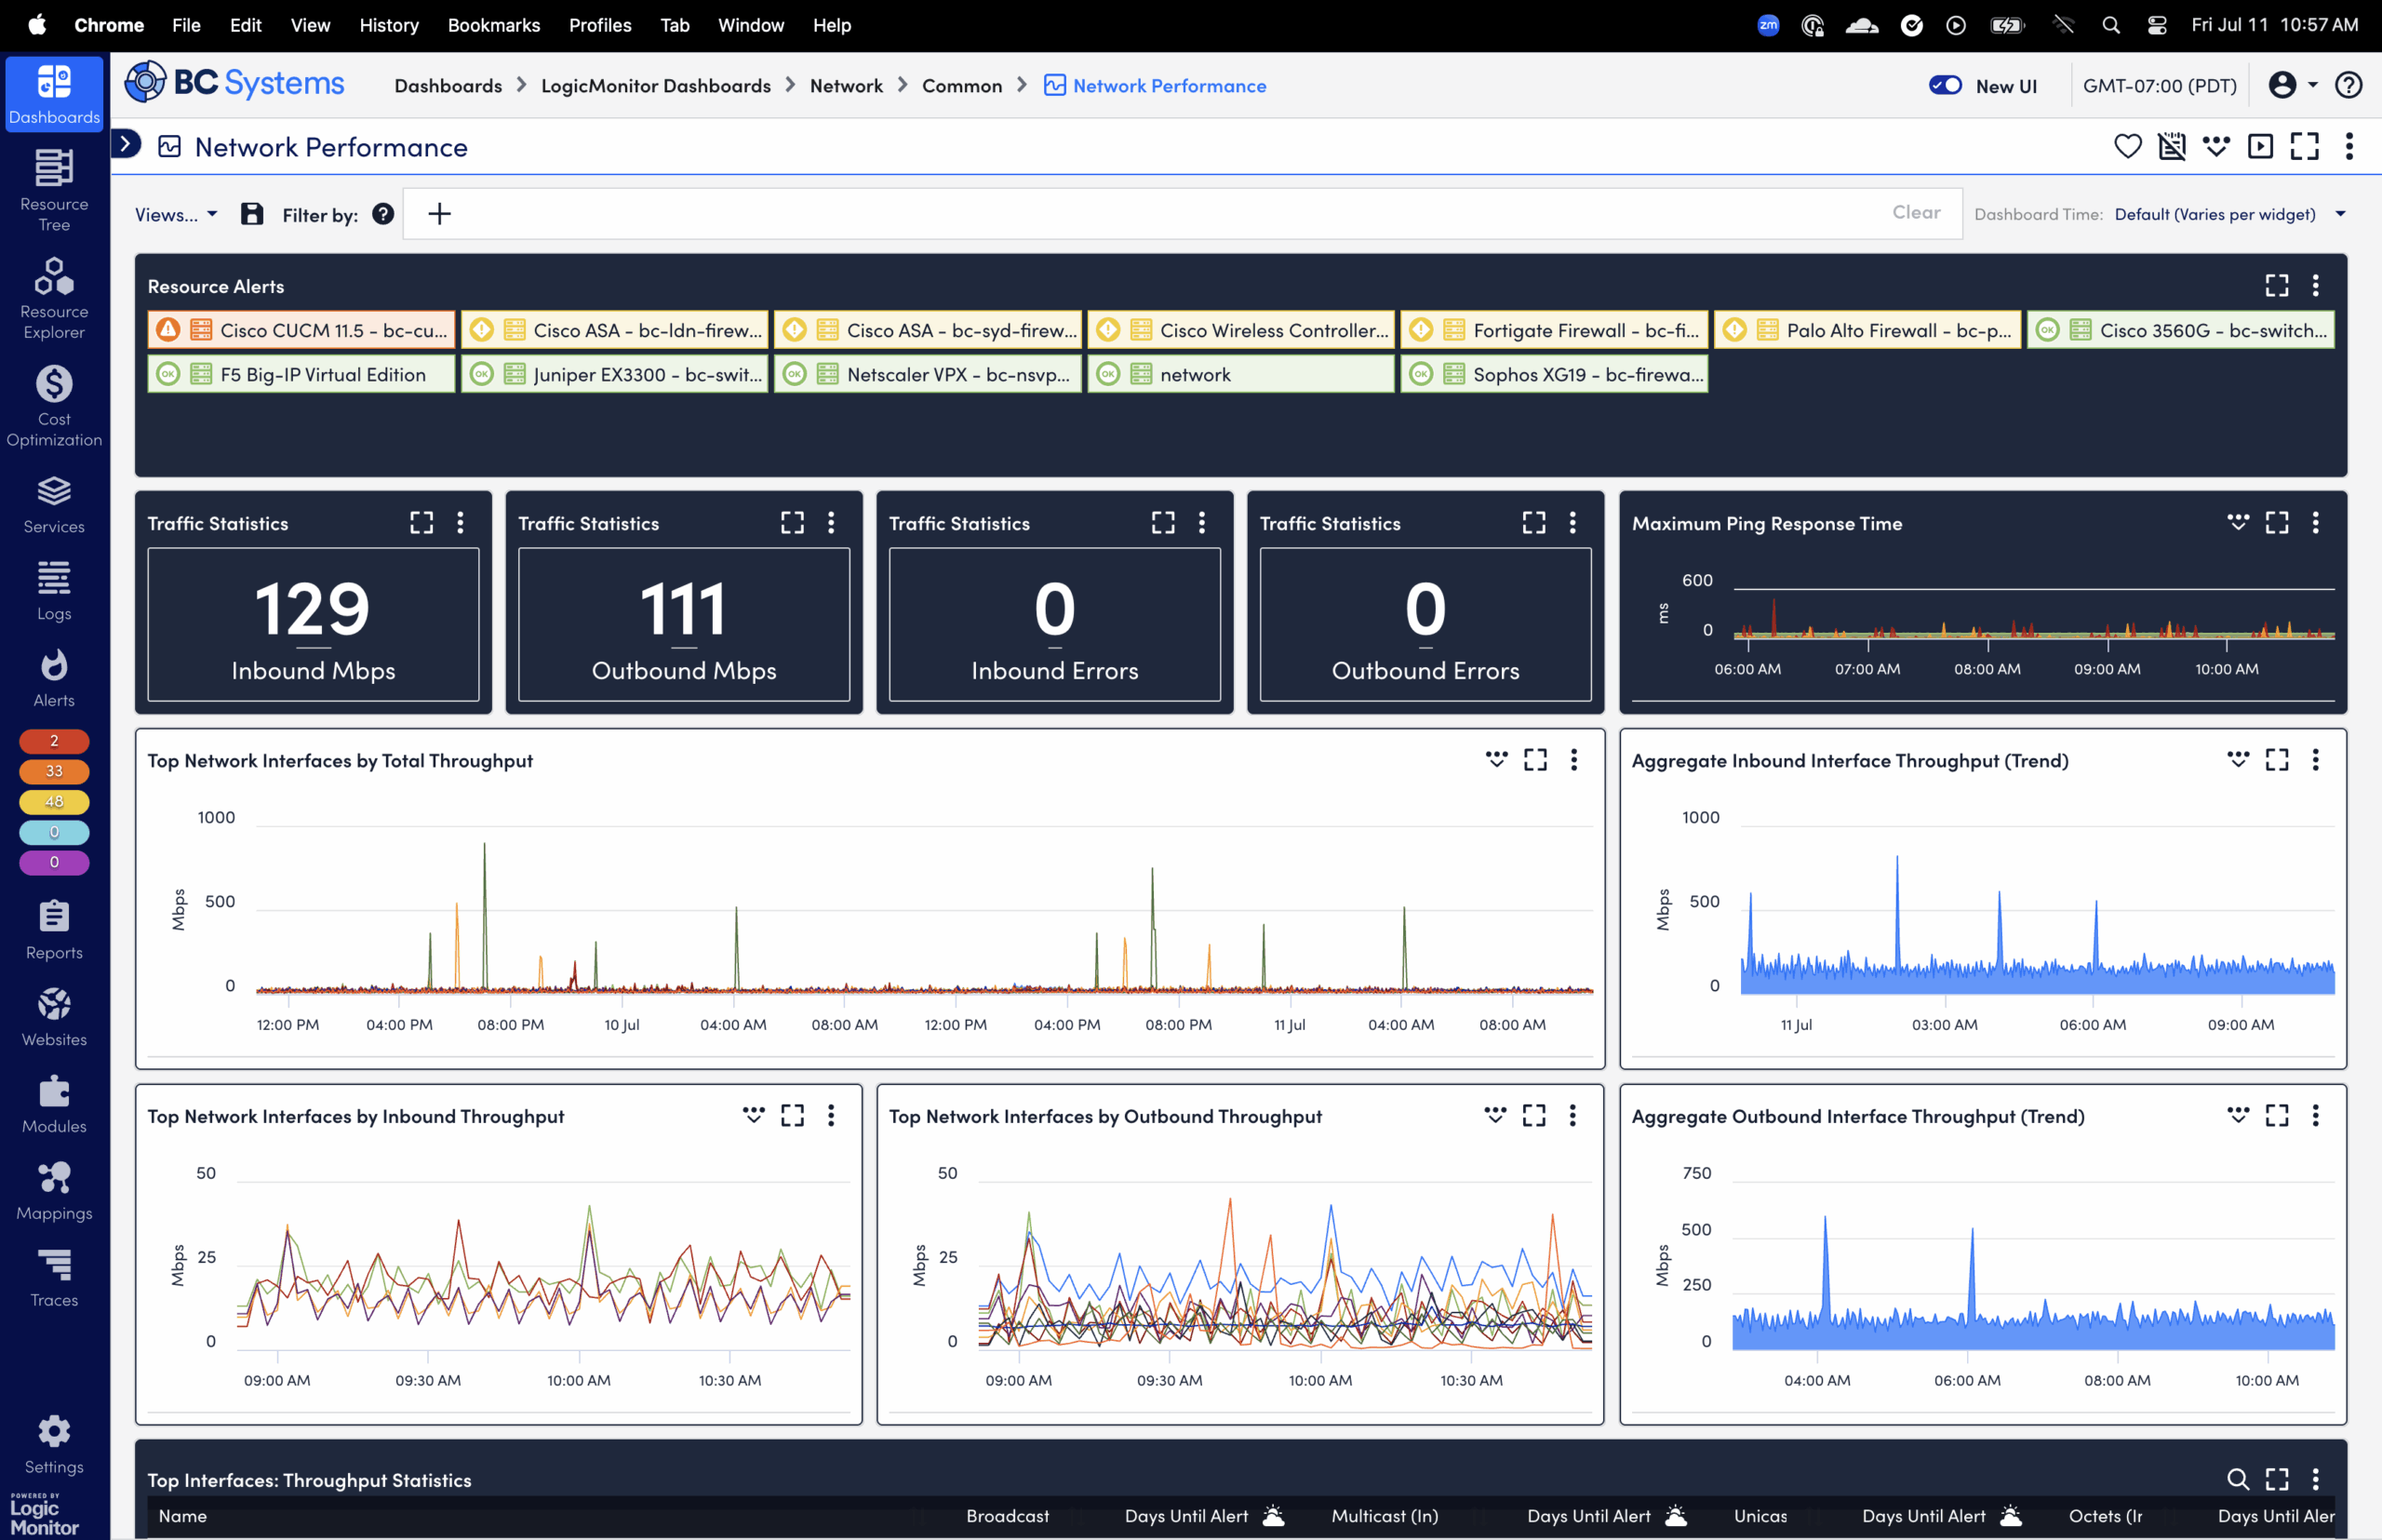This screenshot has width=2382, height=1540.
Task: Click yellow warning alerts count 48 badge
Action: pos(54,802)
